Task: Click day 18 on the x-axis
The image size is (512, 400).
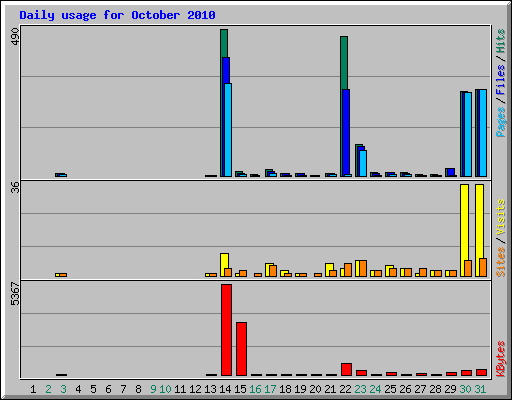Action: pyautogui.click(x=285, y=389)
